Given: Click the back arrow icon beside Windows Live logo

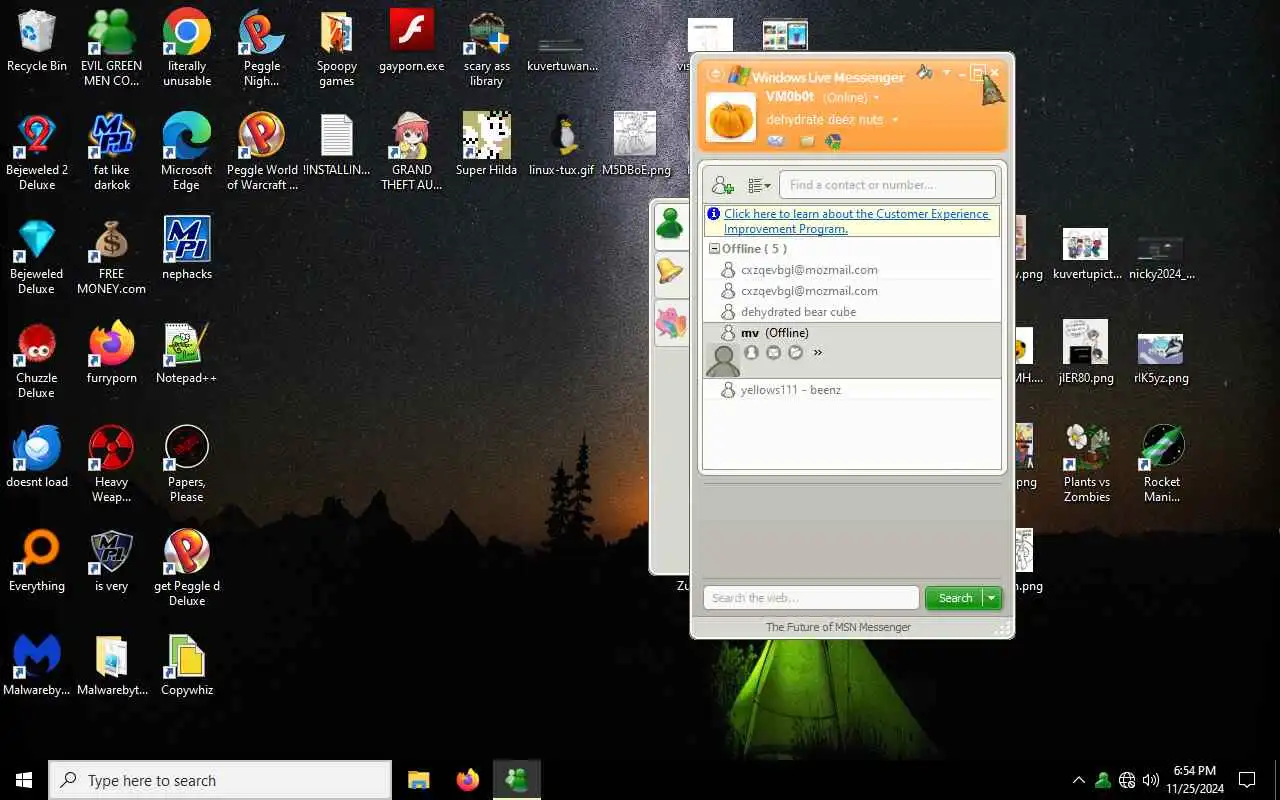Looking at the screenshot, I should pos(715,75).
